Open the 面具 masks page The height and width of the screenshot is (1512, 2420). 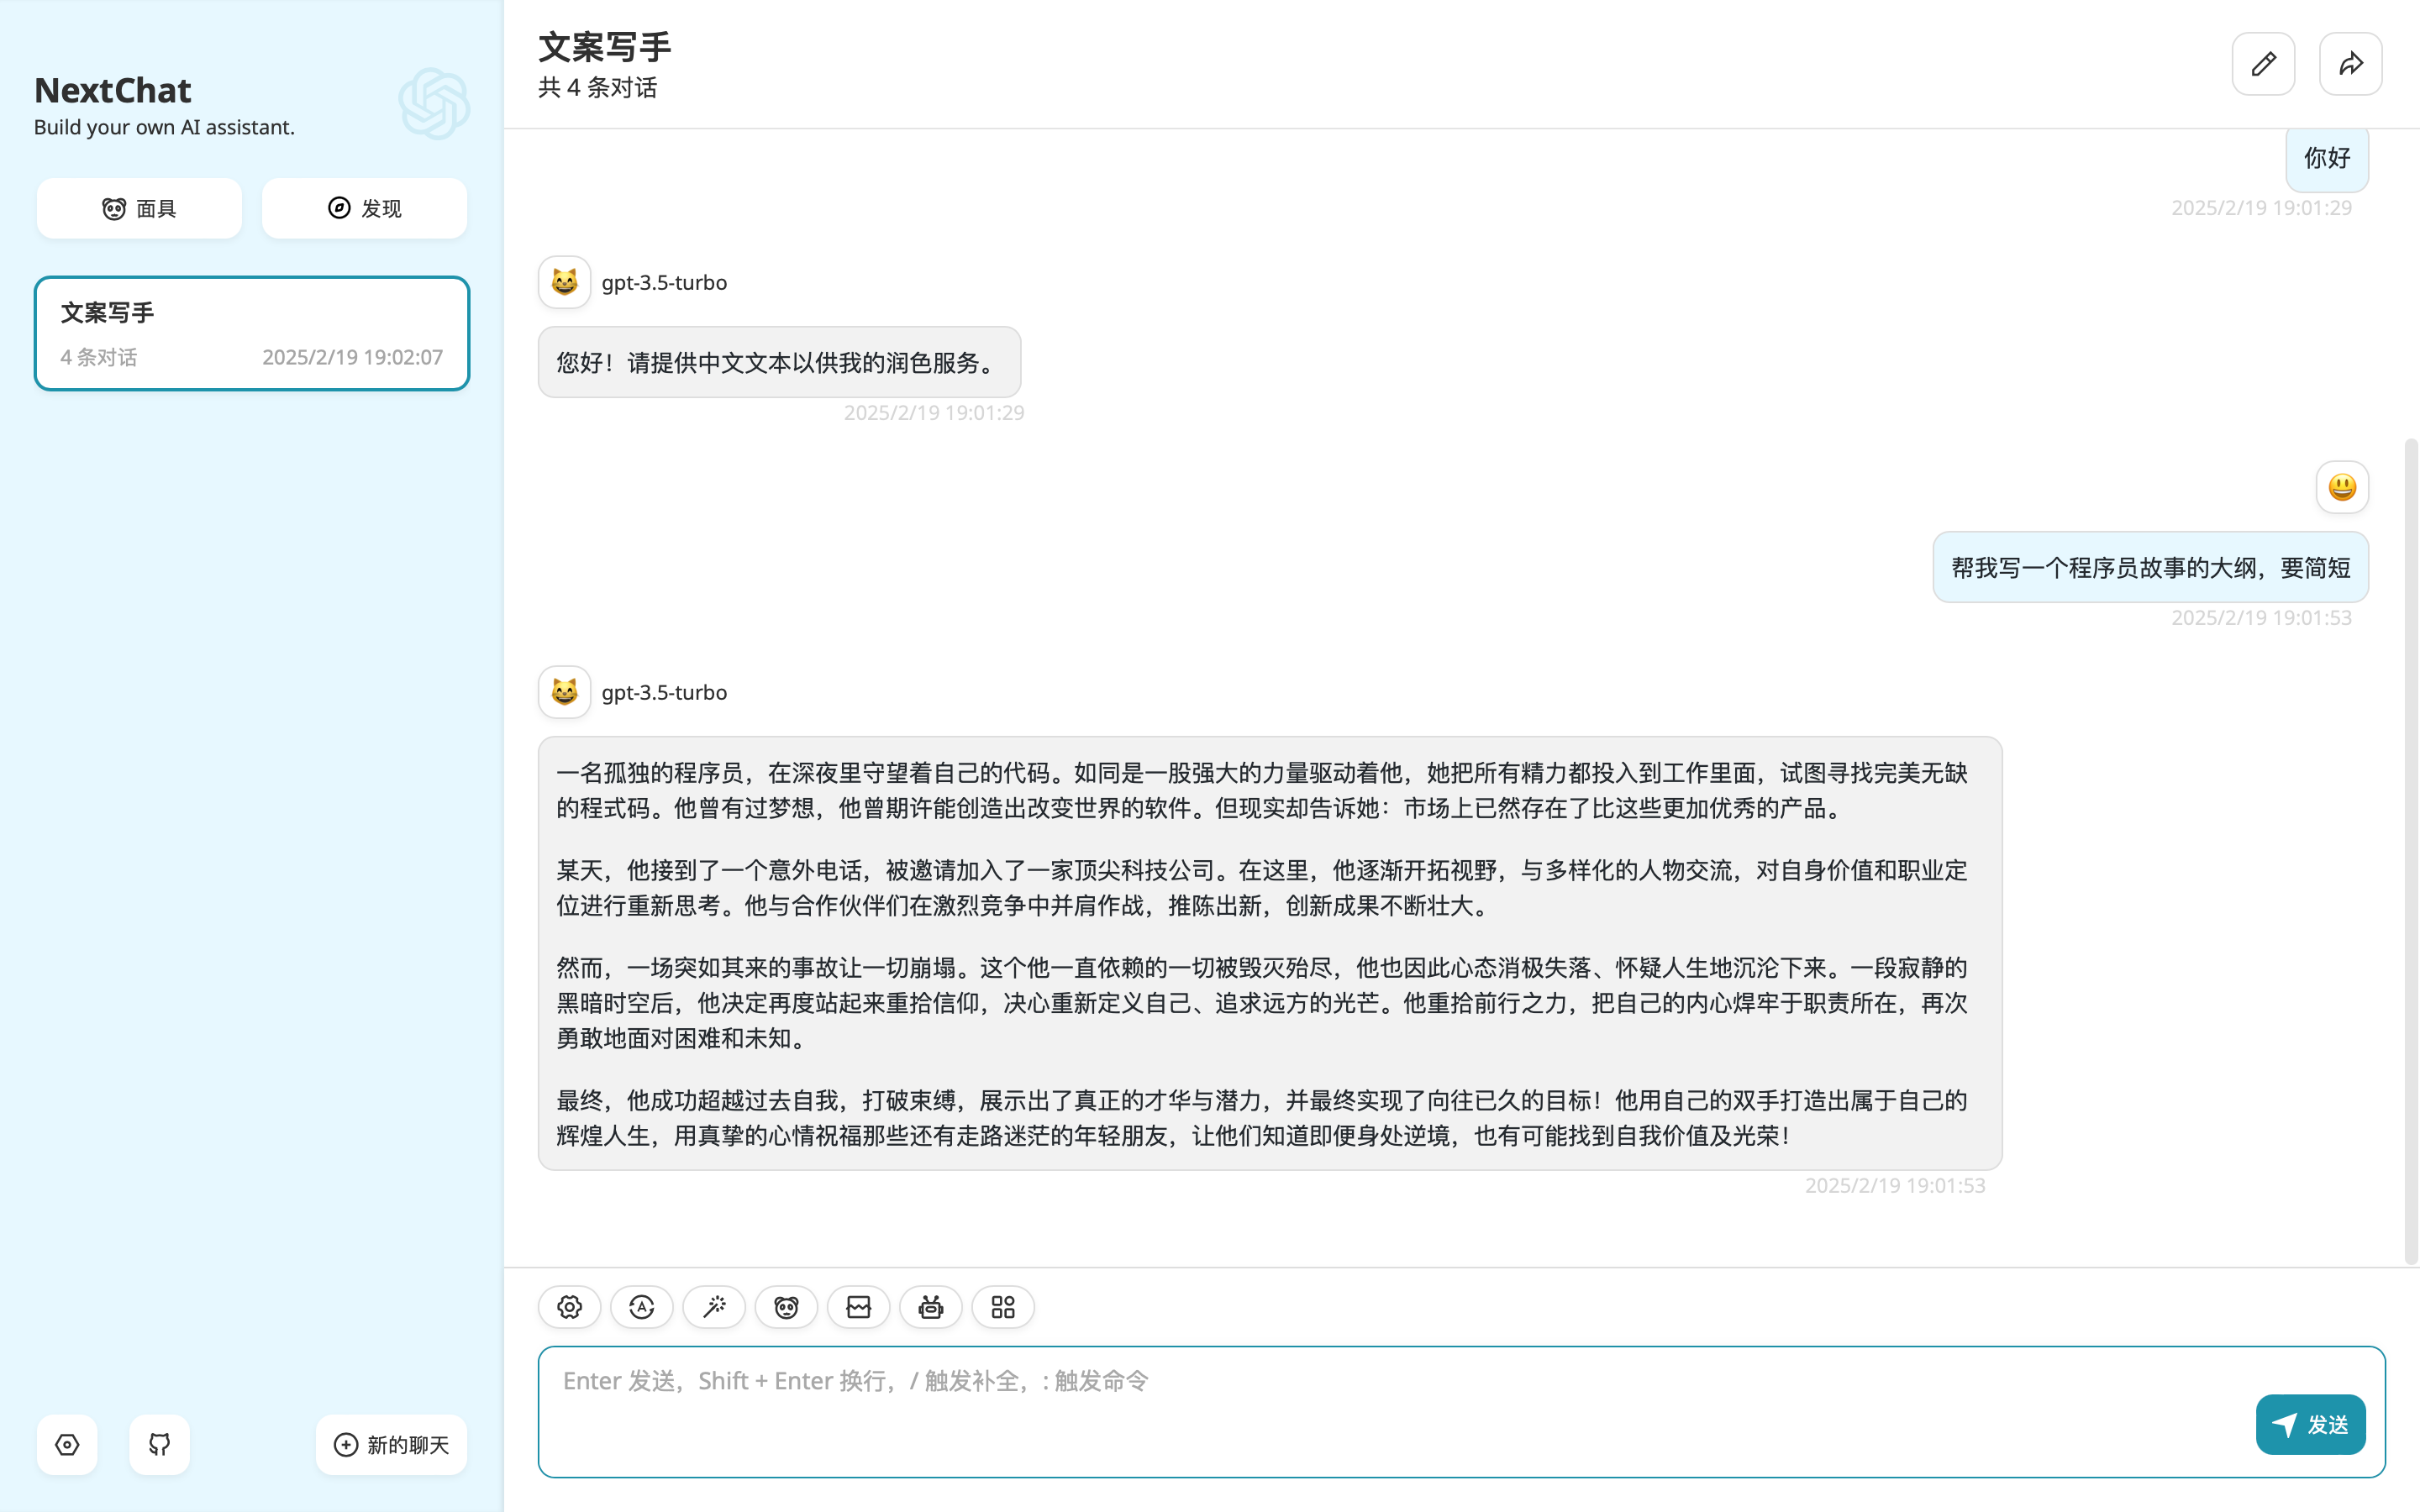point(139,208)
